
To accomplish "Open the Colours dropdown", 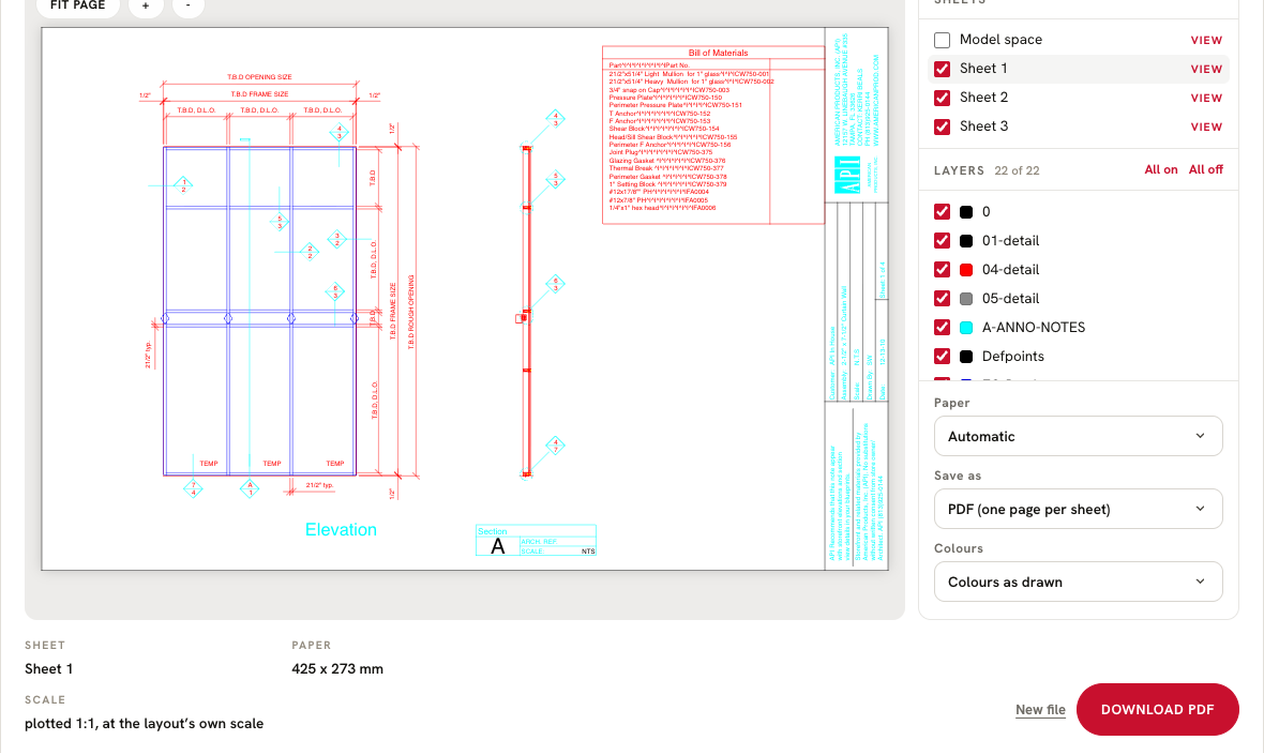I will pyautogui.click(x=1078, y=582).
